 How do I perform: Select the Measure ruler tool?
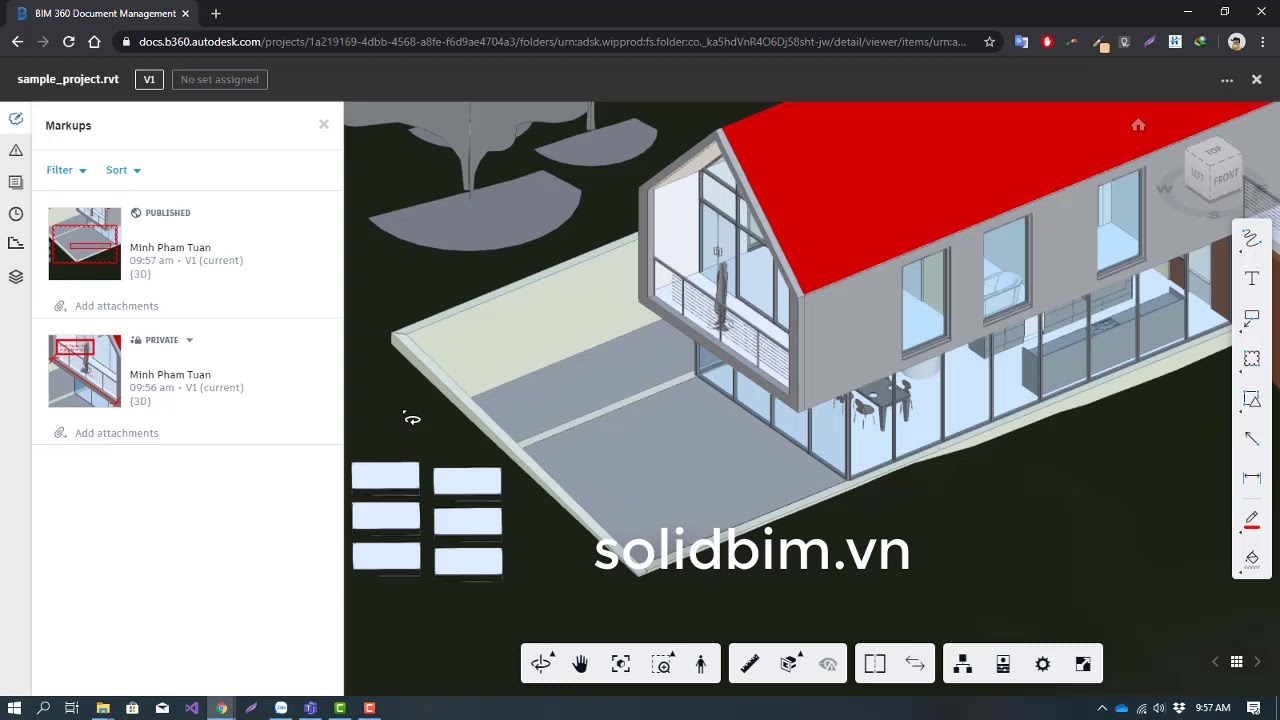749,664
